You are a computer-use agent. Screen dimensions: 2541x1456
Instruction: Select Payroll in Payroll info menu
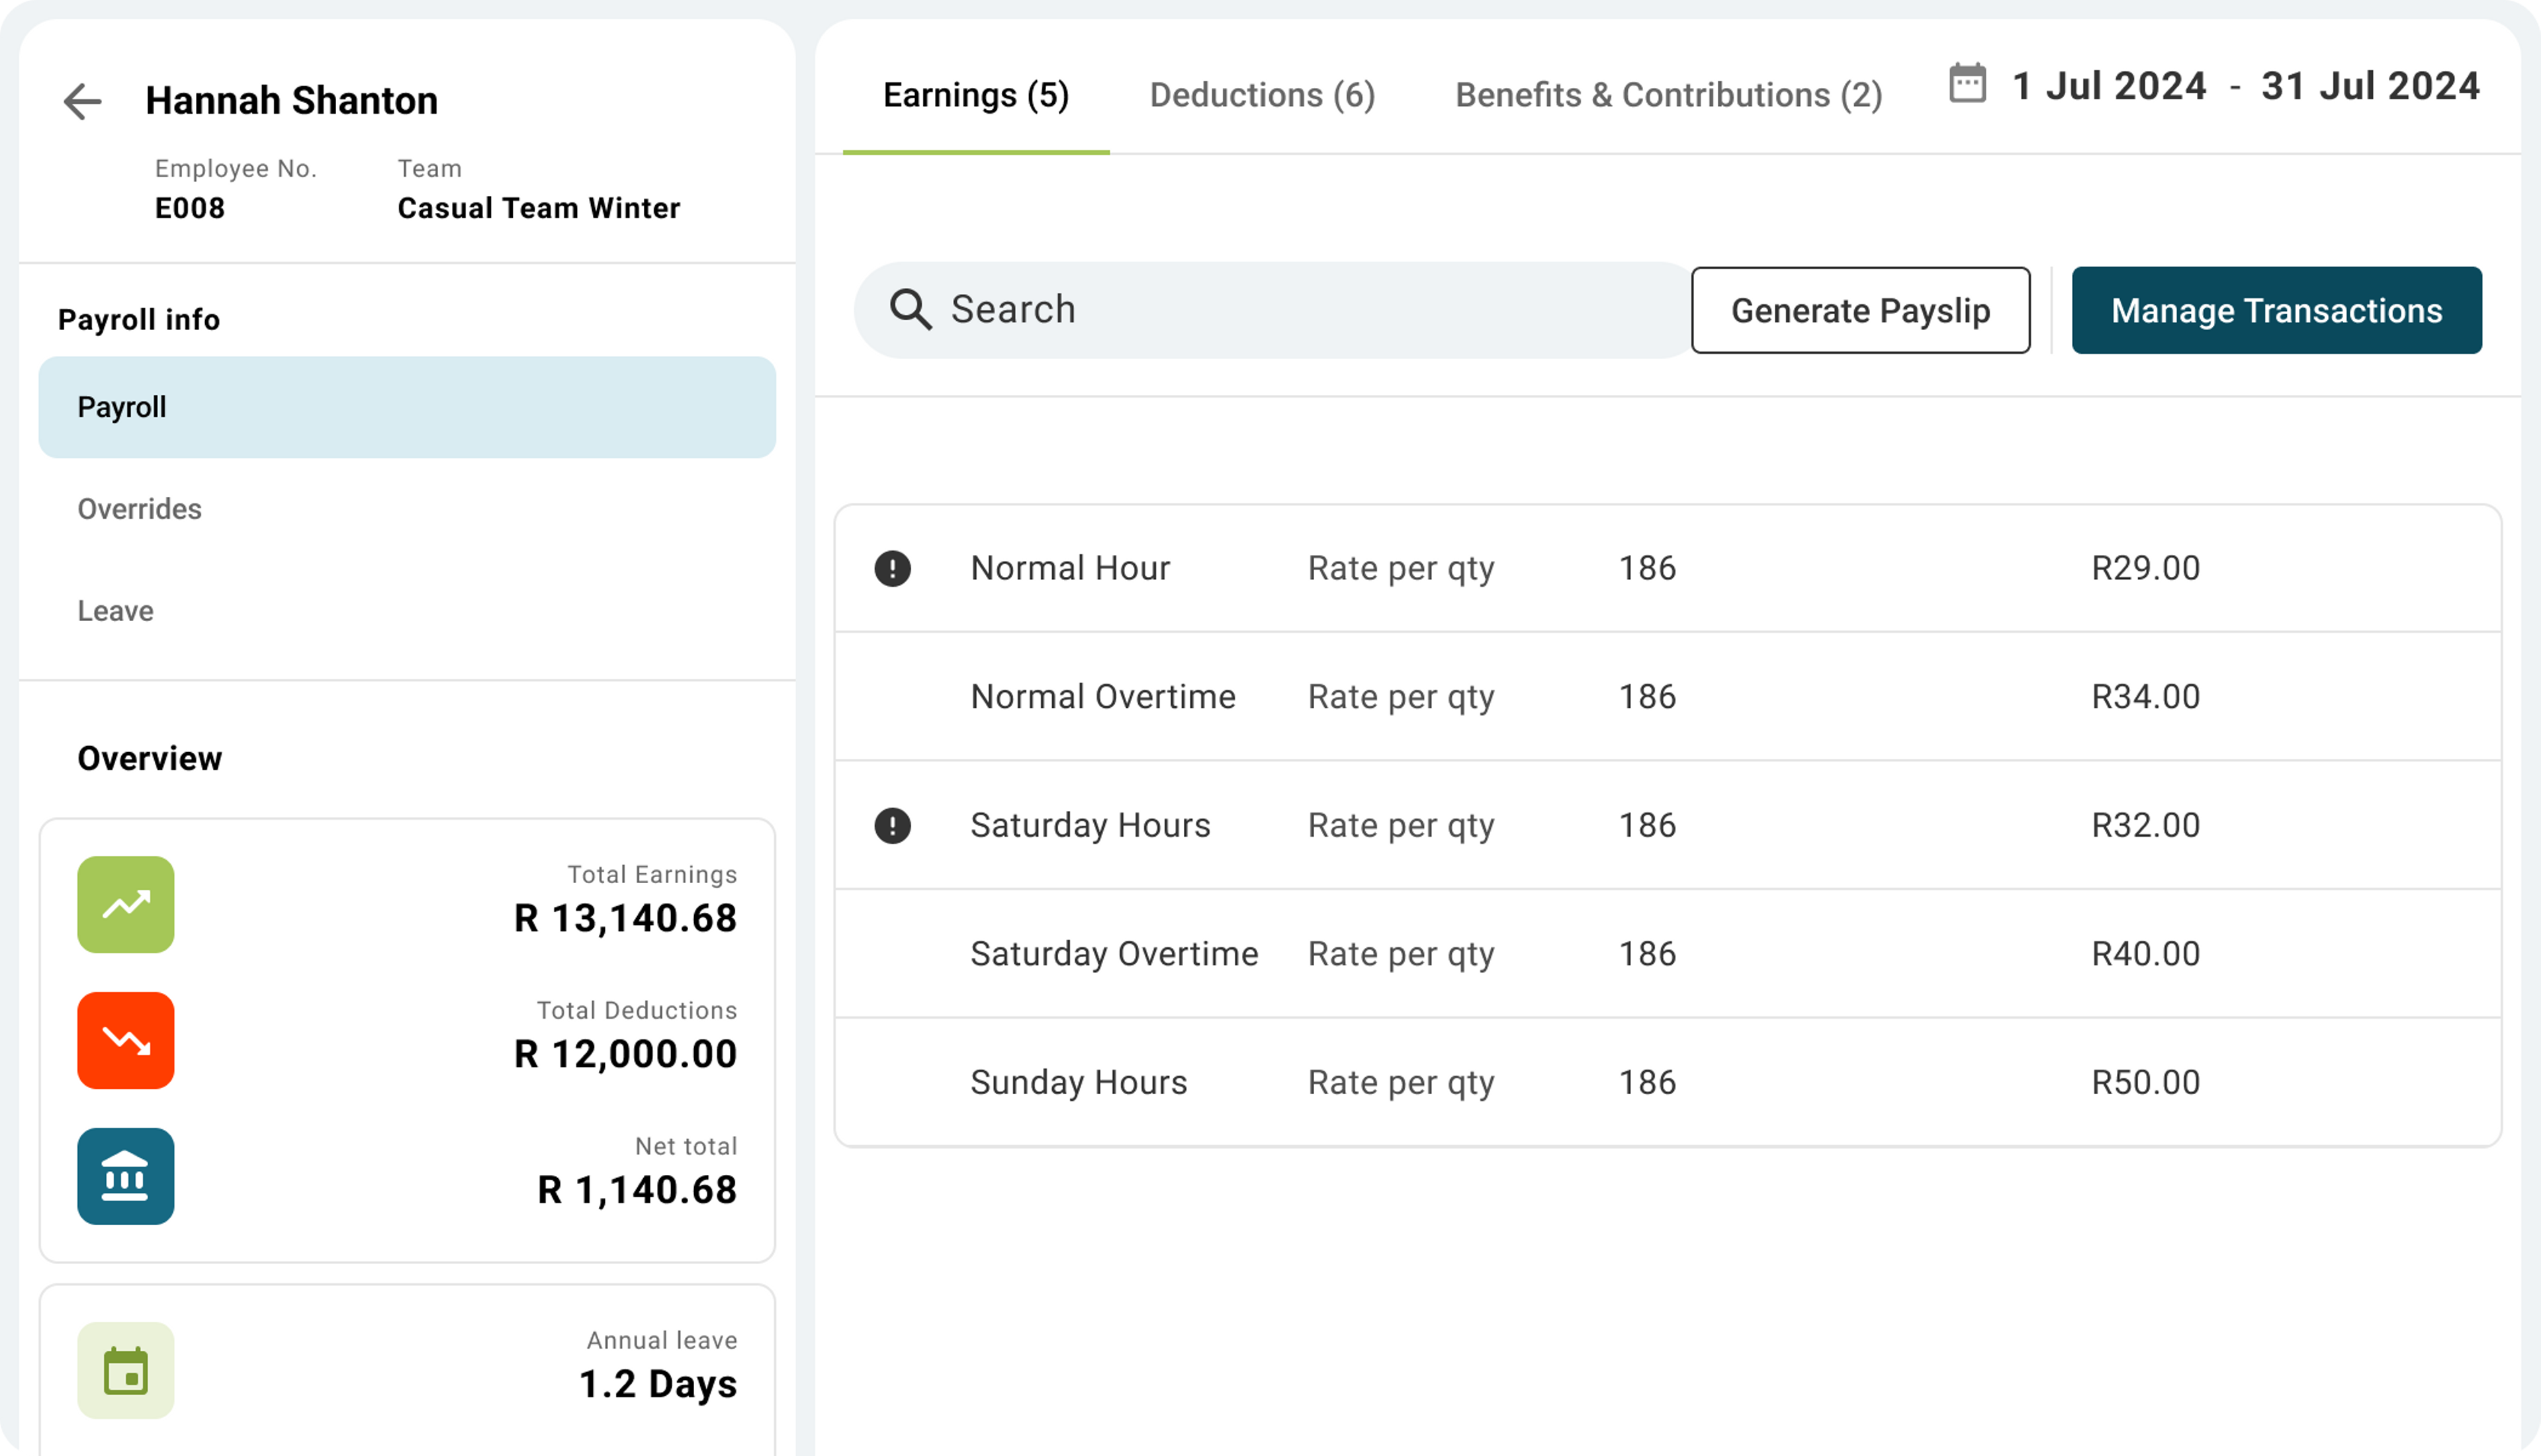click(407, 407)
